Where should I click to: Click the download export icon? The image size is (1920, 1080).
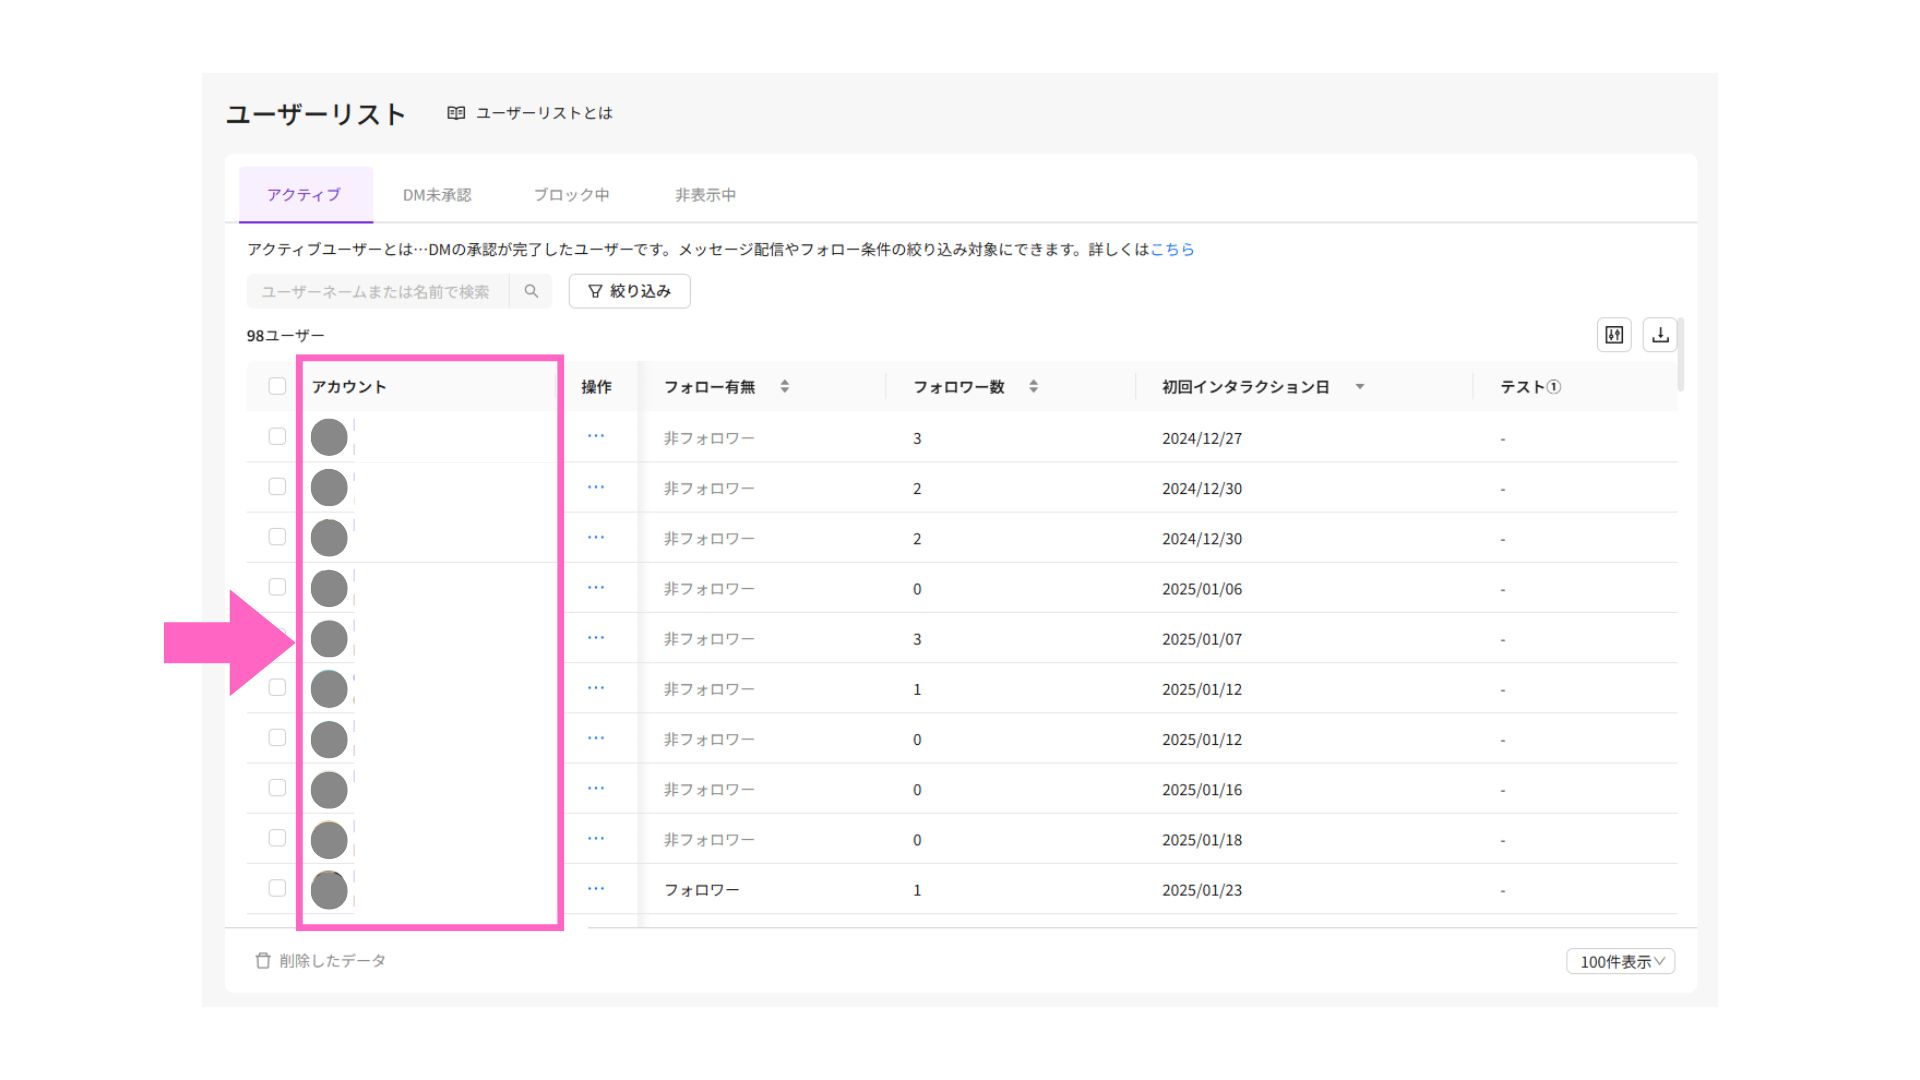pos(1660,335)
